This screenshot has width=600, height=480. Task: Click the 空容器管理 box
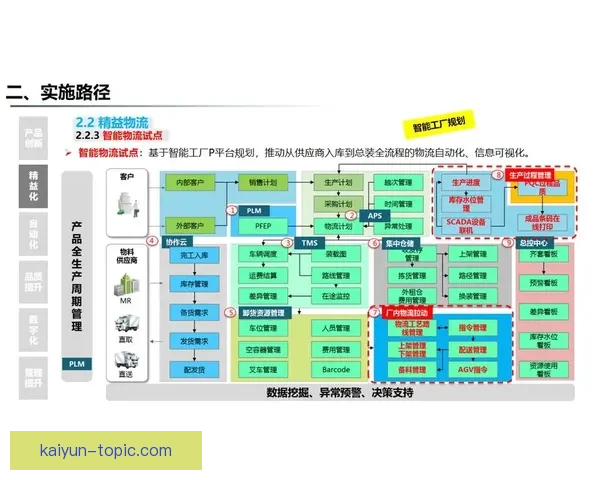tap(263, 349)
